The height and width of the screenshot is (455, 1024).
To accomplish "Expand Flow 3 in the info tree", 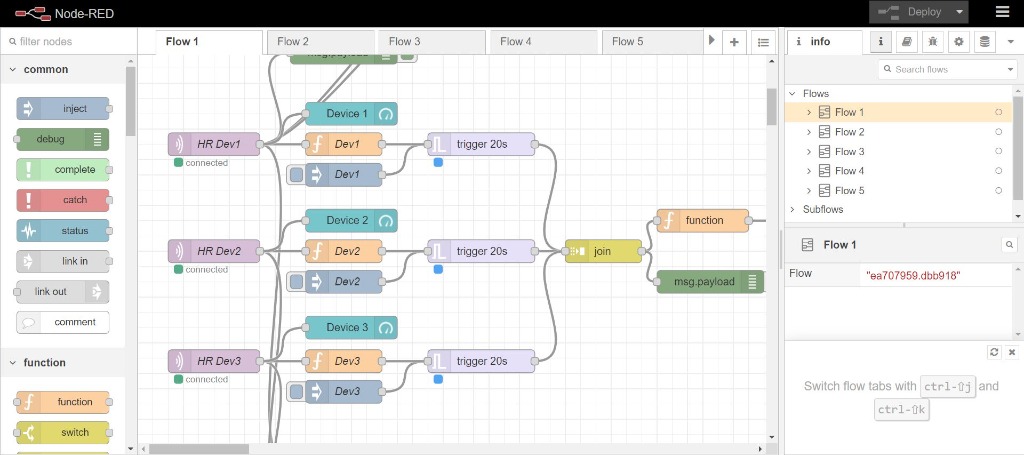I will [x=809, y=152].
